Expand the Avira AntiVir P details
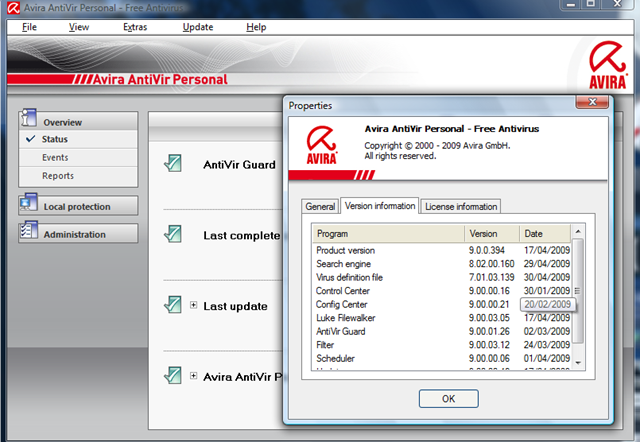The height and width of the screenshot is (442, 640). pos(193,375)
